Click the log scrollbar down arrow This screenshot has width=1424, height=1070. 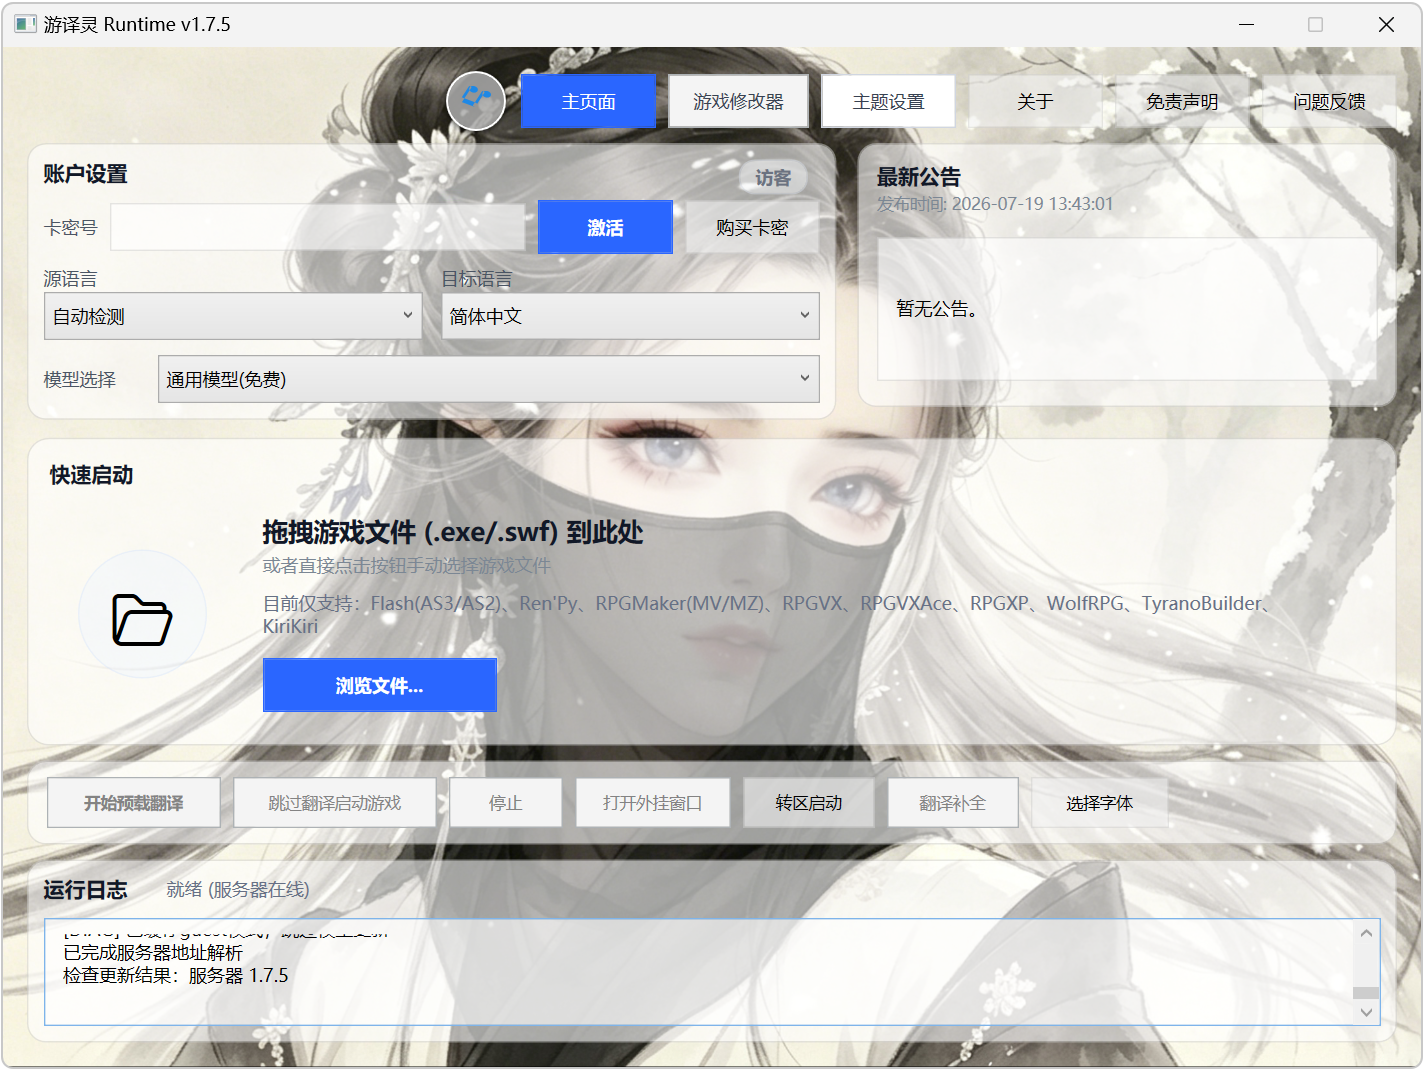point(1366,1012)
